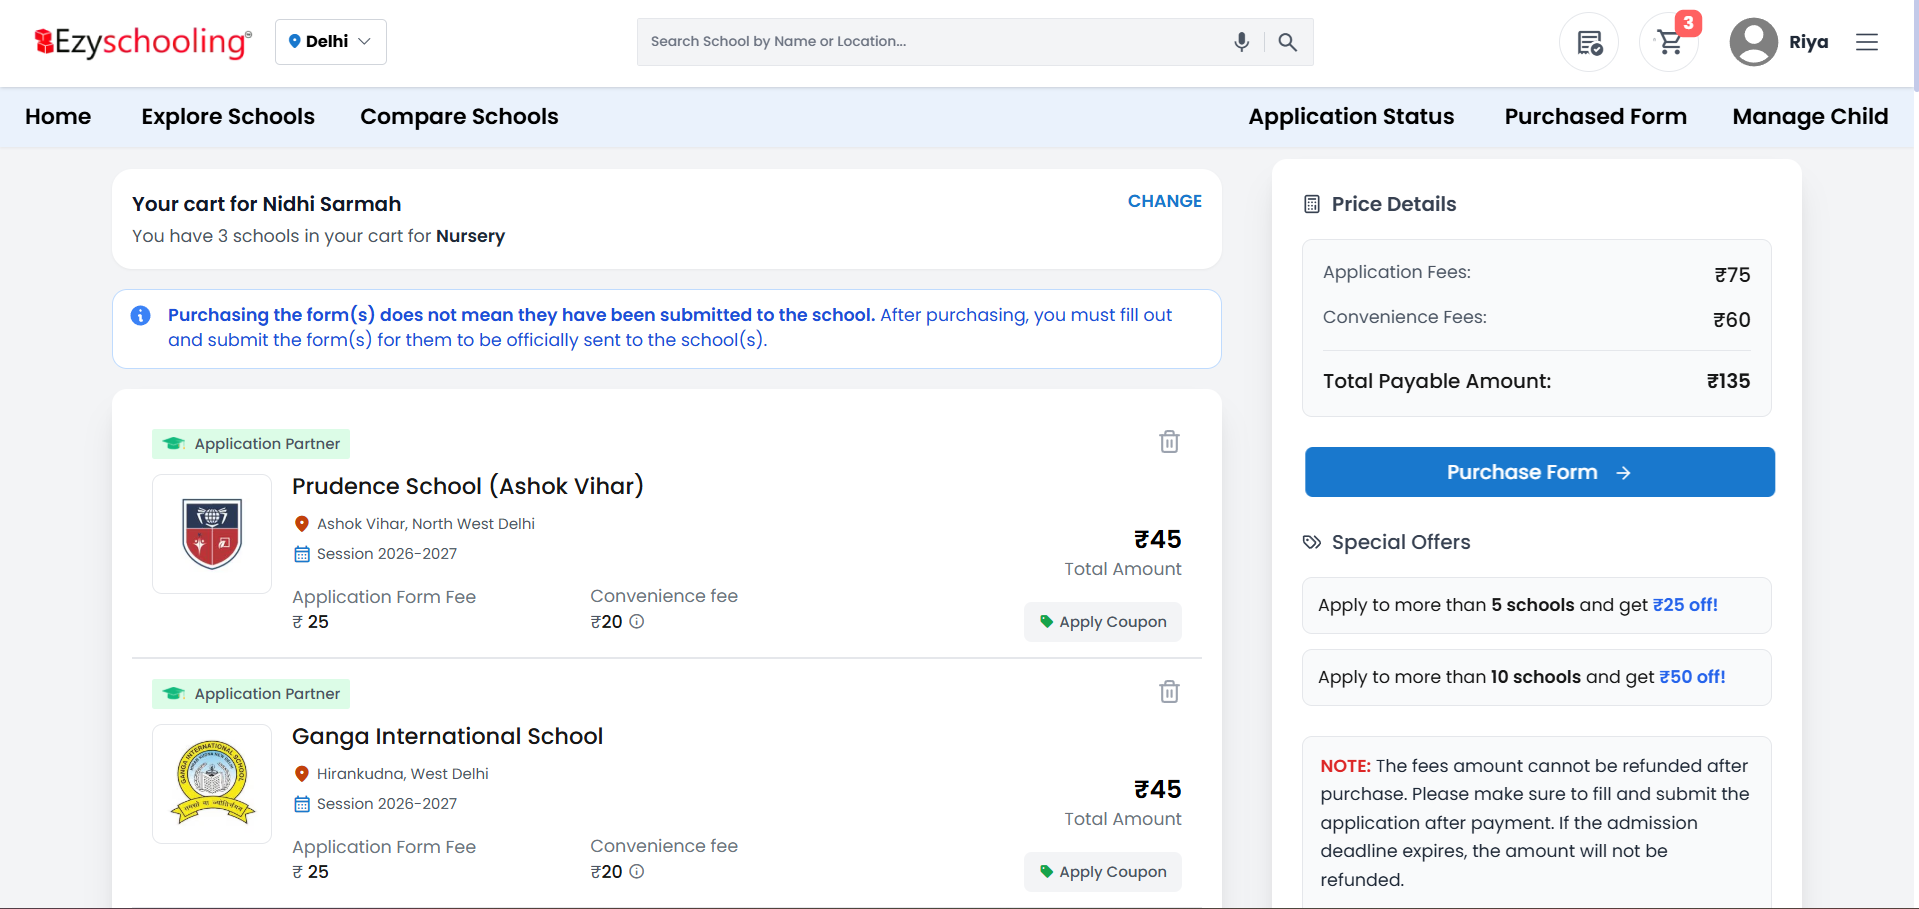This screenshot has height=909, width=1919.
Task: Click Ganga Application Partner badge
Action: 251,694
